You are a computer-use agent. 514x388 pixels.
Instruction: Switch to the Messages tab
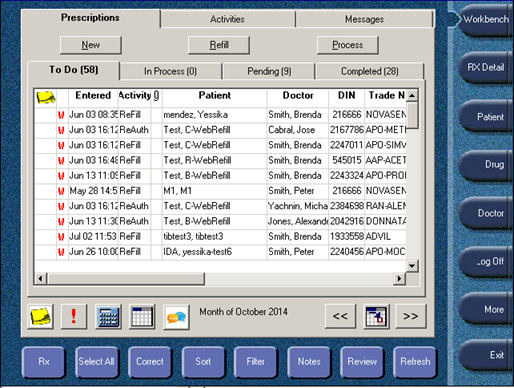pos(364,19)
